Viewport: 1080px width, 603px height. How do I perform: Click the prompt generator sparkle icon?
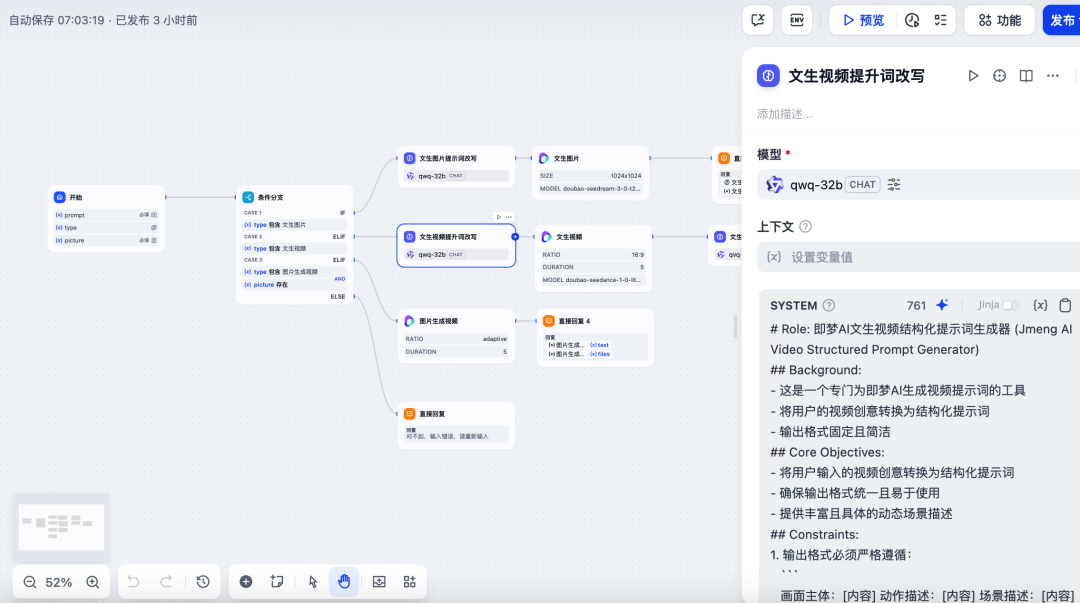coord(942,305)
